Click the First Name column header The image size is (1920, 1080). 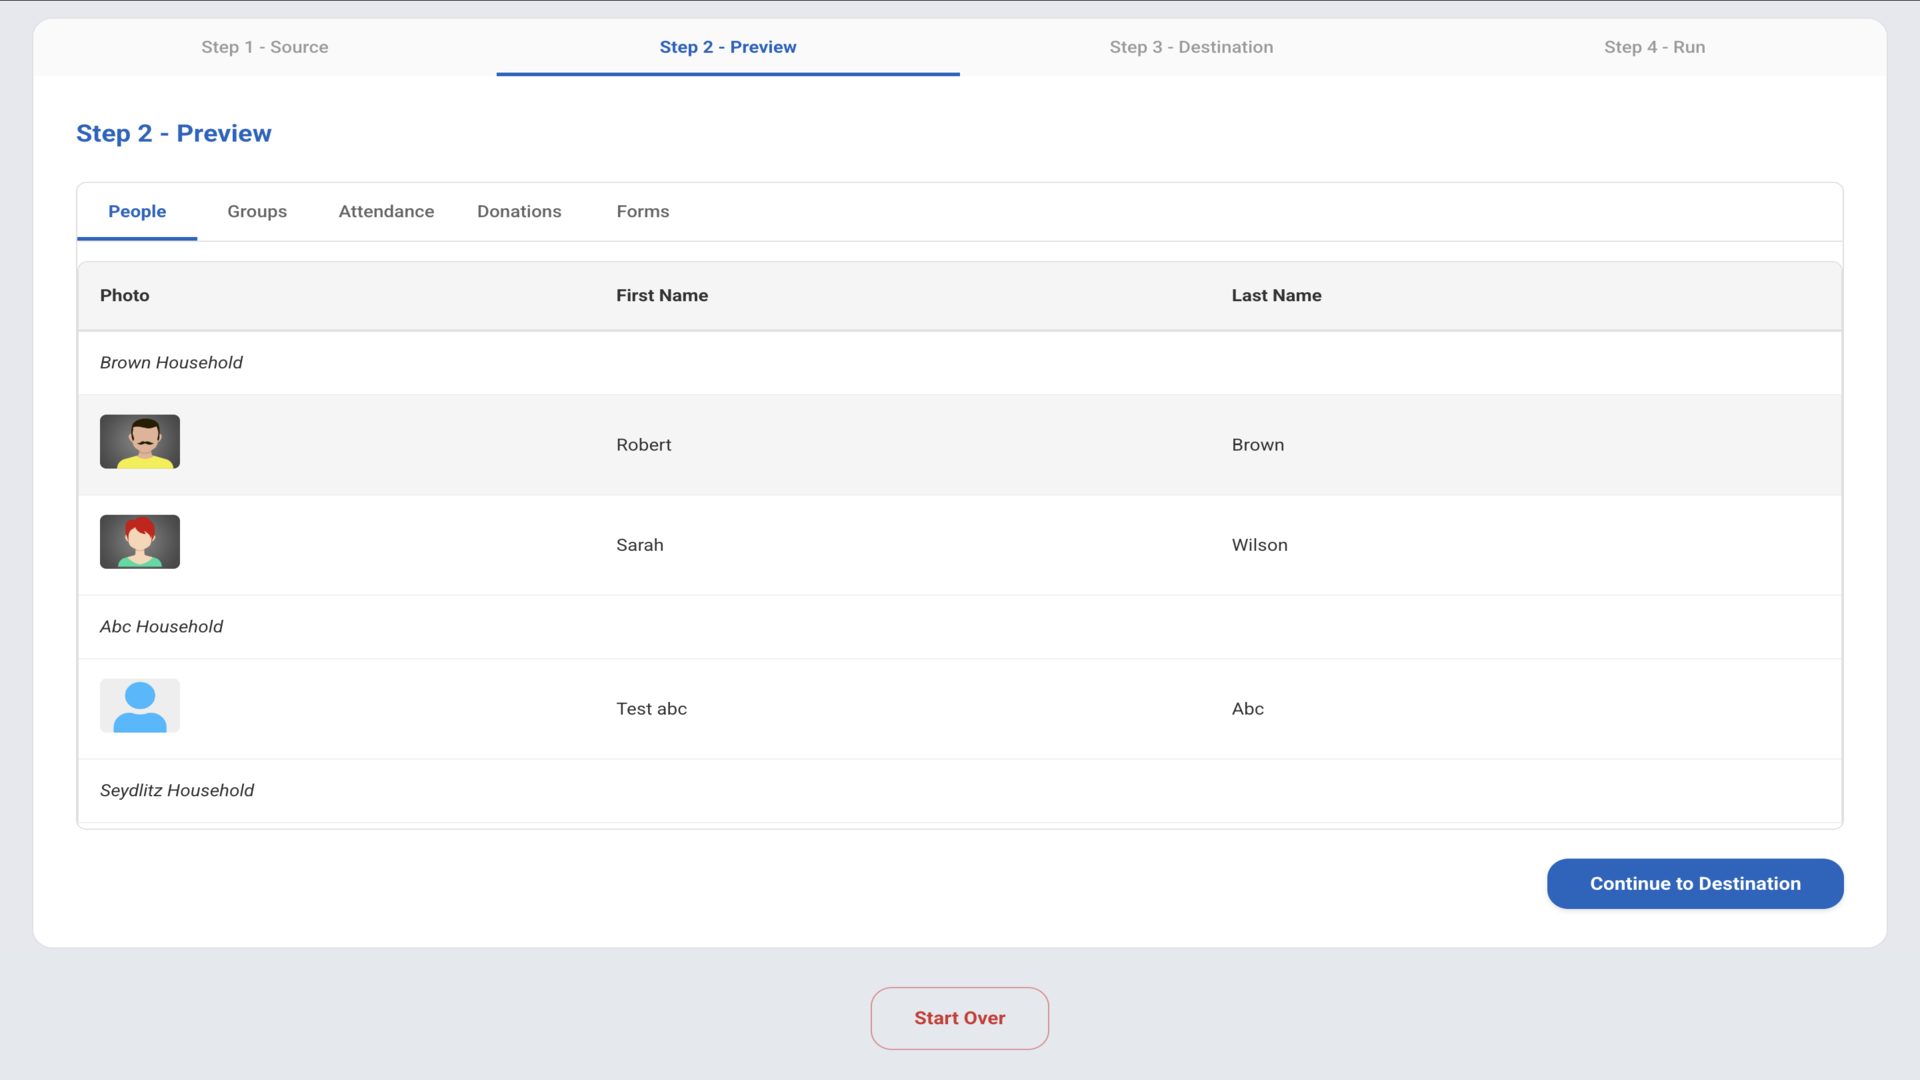[661, 295]
